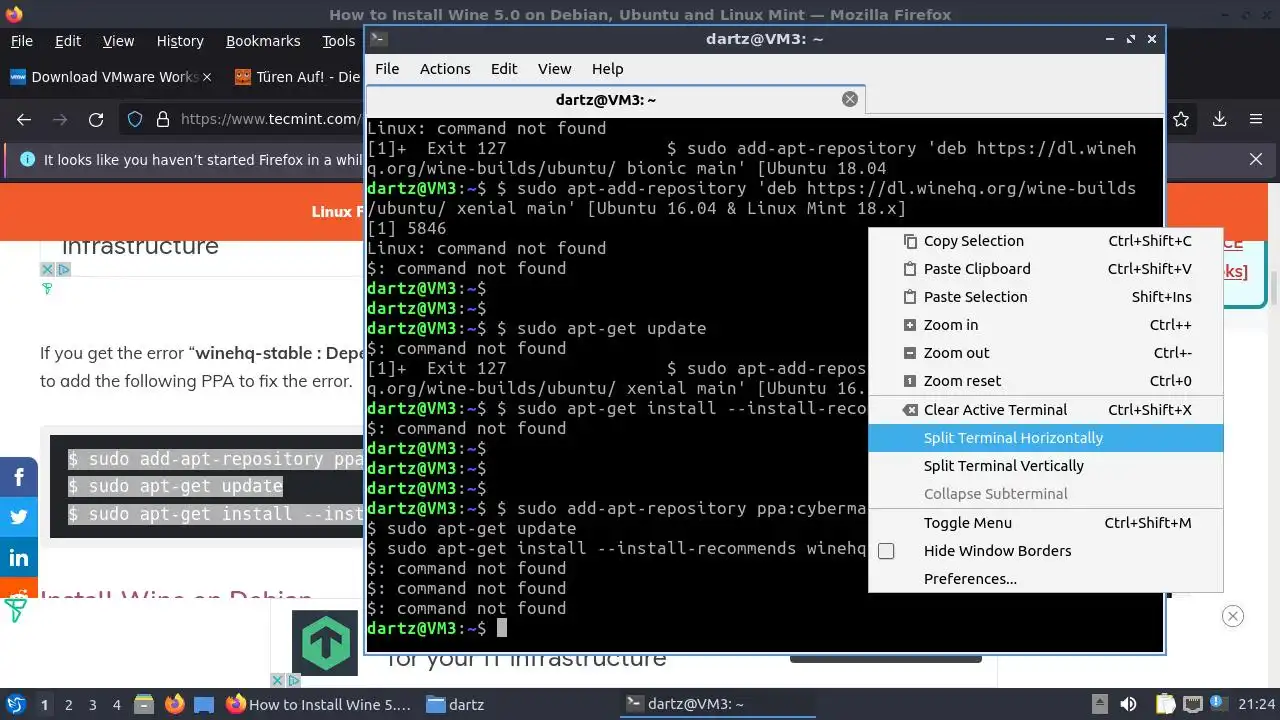Reload the Firefox page

(96, 120)
